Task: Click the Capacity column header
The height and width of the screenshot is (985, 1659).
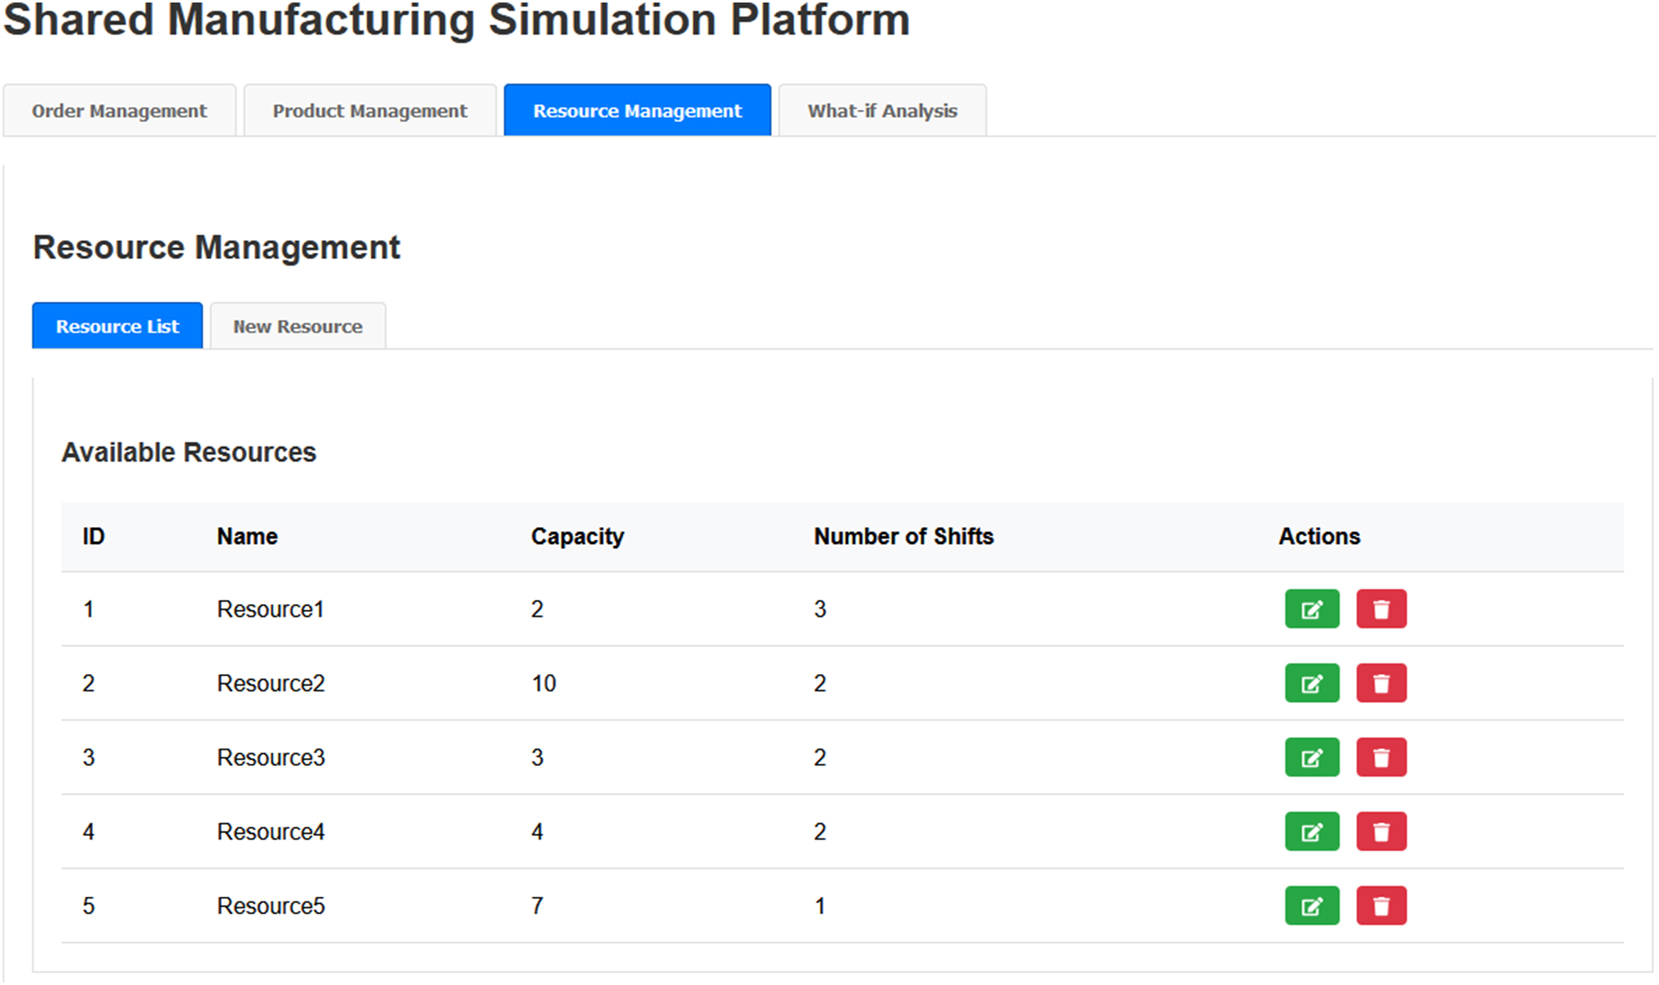Action: pyautogui.click(x=578, y=536)
